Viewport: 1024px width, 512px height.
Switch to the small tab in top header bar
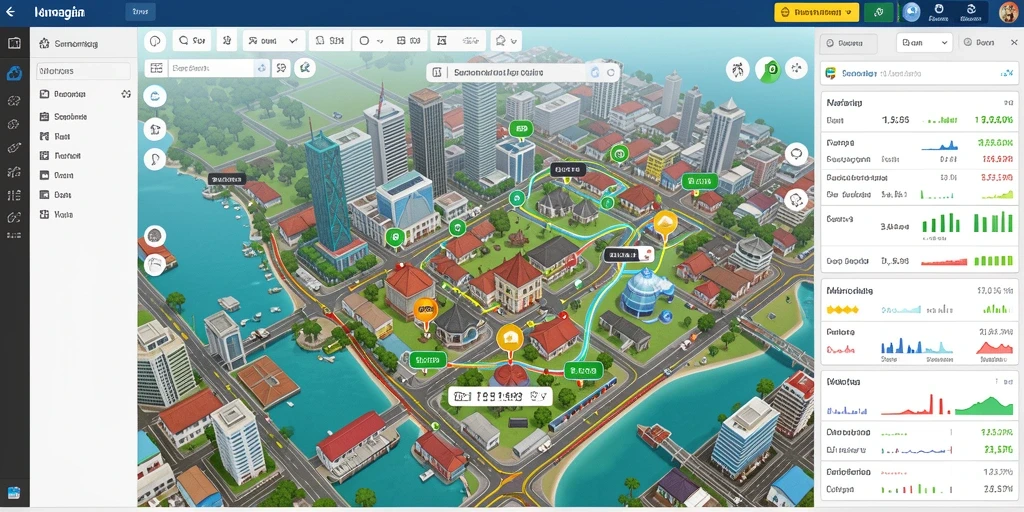point(139,11)
